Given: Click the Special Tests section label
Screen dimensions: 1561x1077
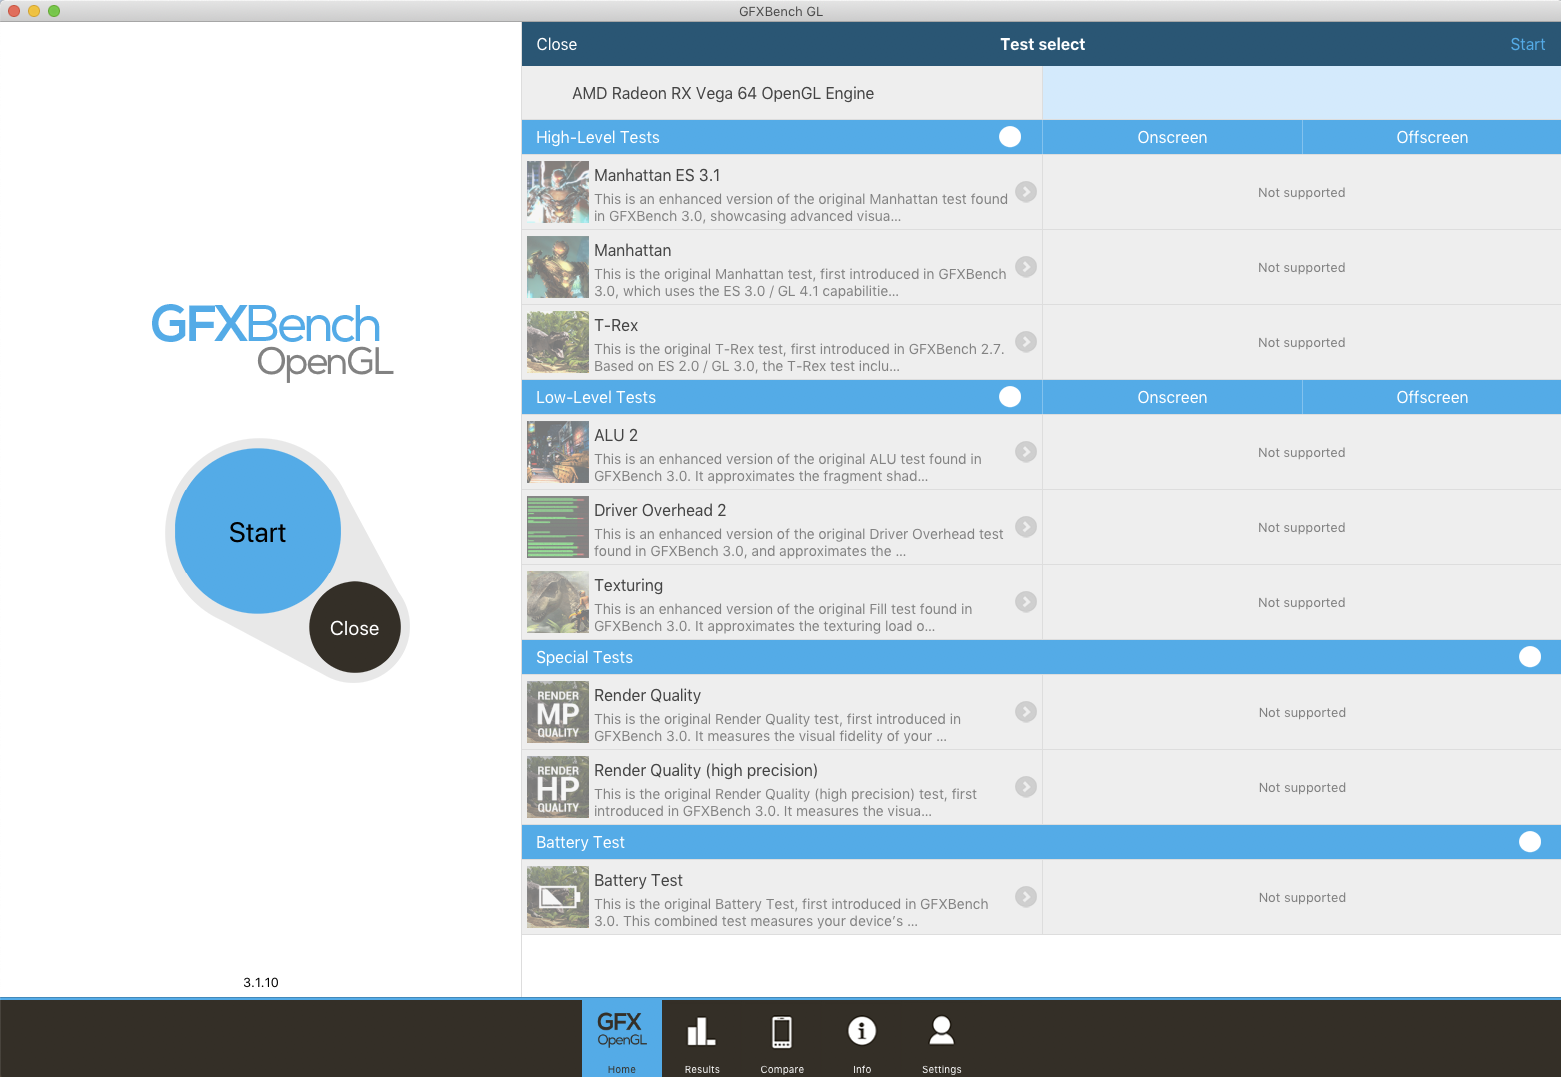Looking at the screenshot, I should (x=584, y=657).
